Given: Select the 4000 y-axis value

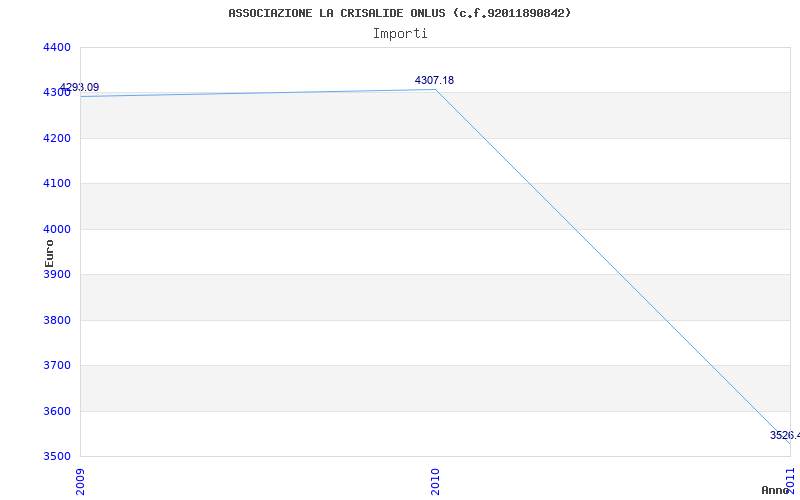Looking at the screenshot, I should (57, 230).
